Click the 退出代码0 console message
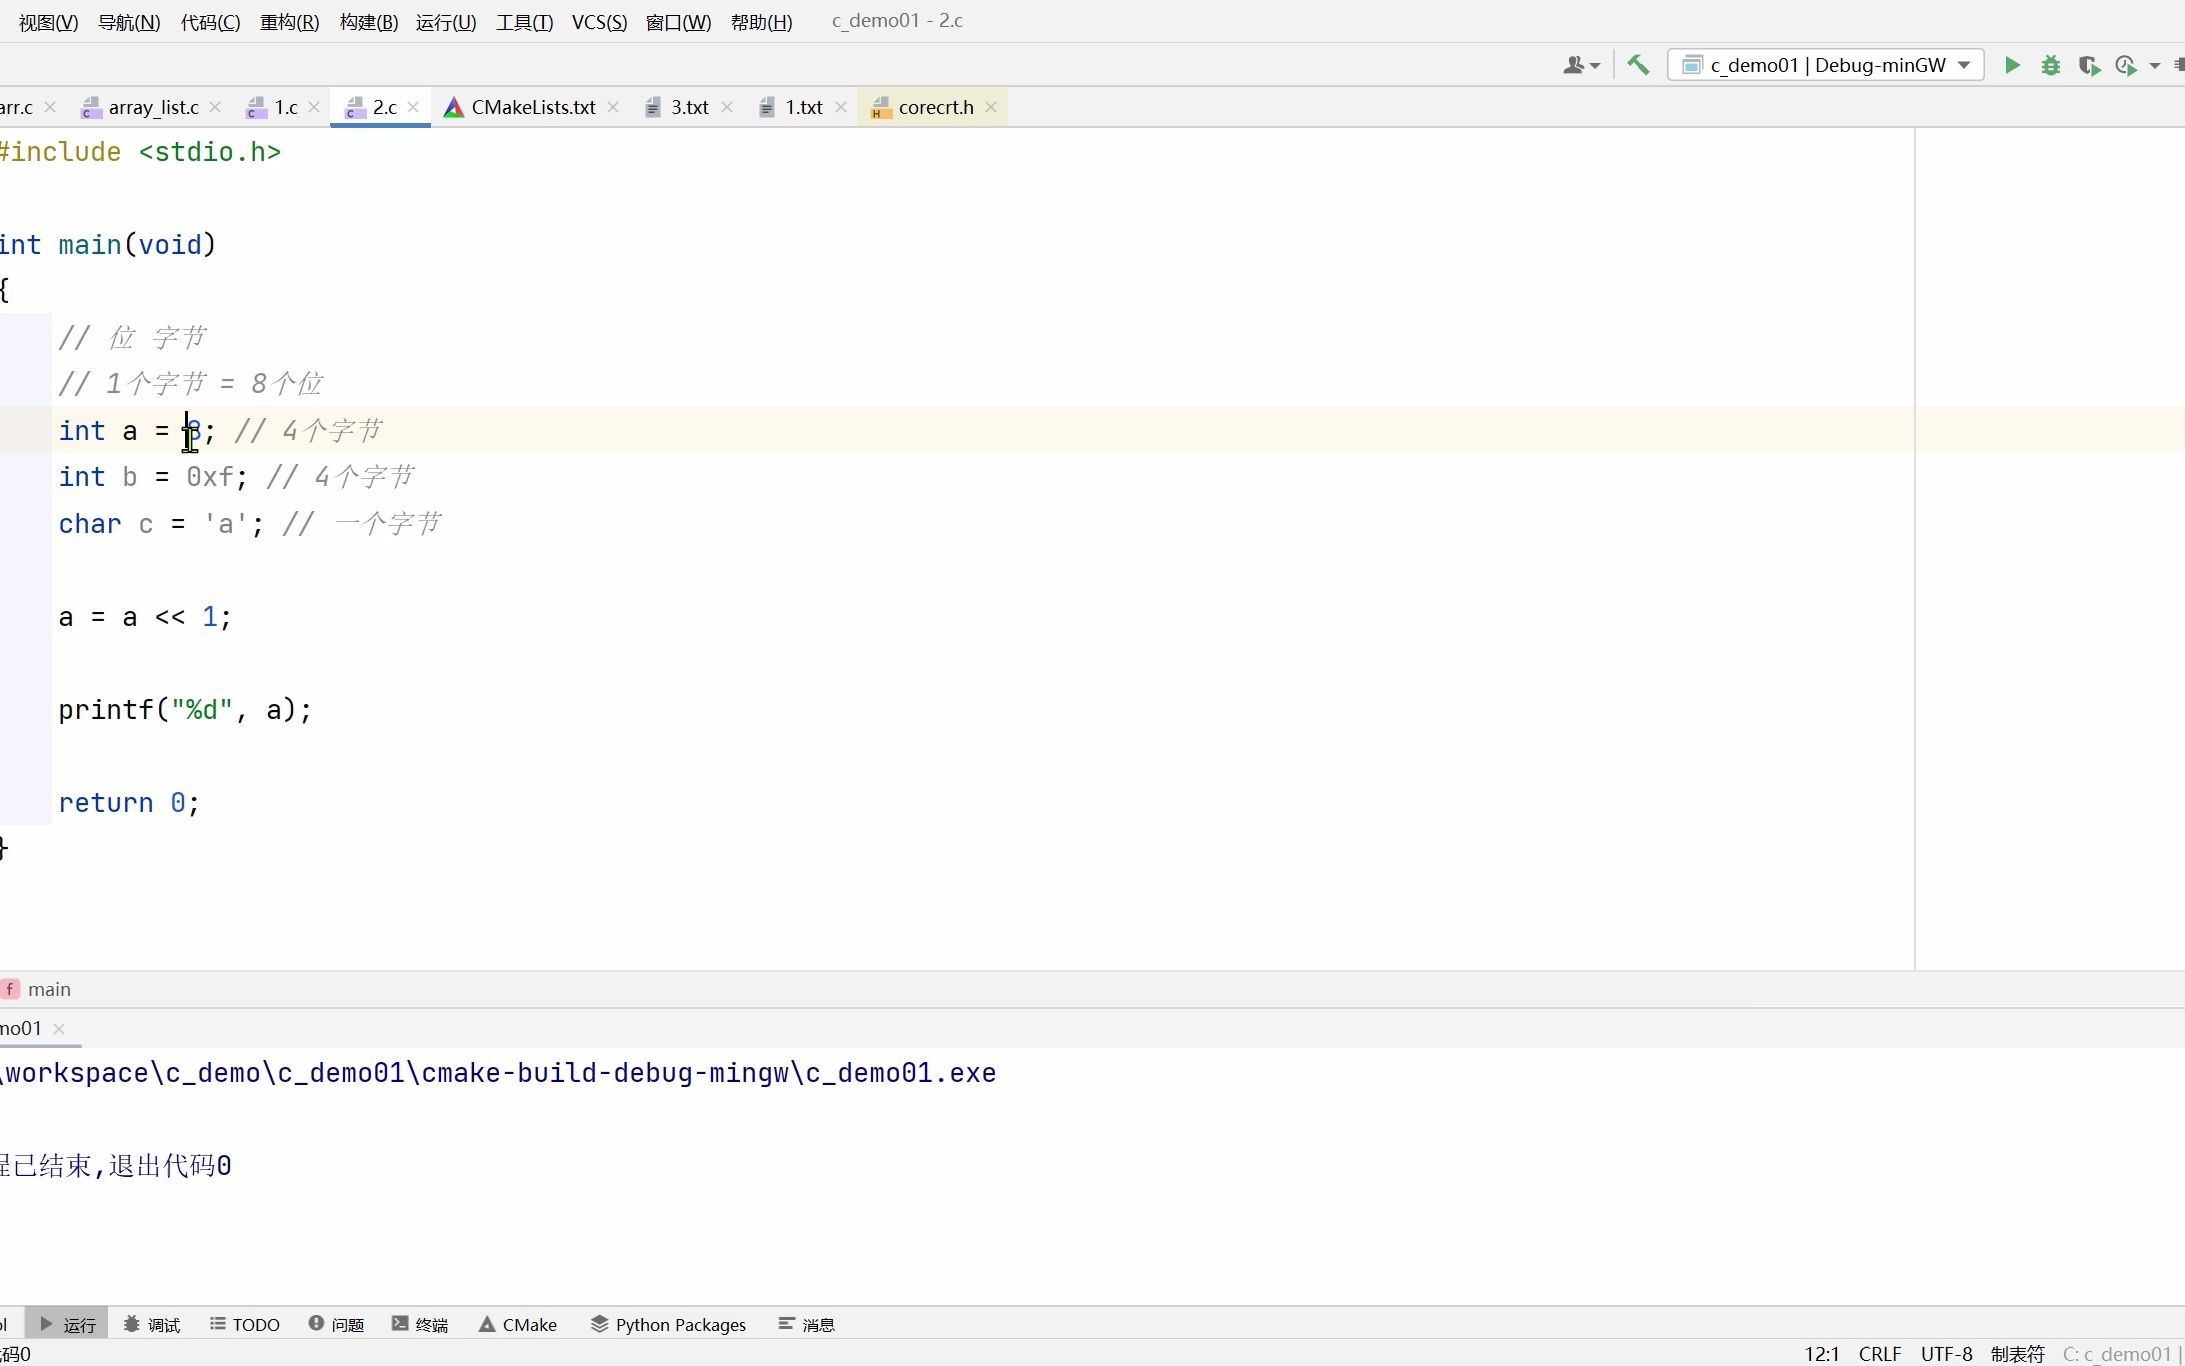2185x1366 pixels. click(170, 1166)
